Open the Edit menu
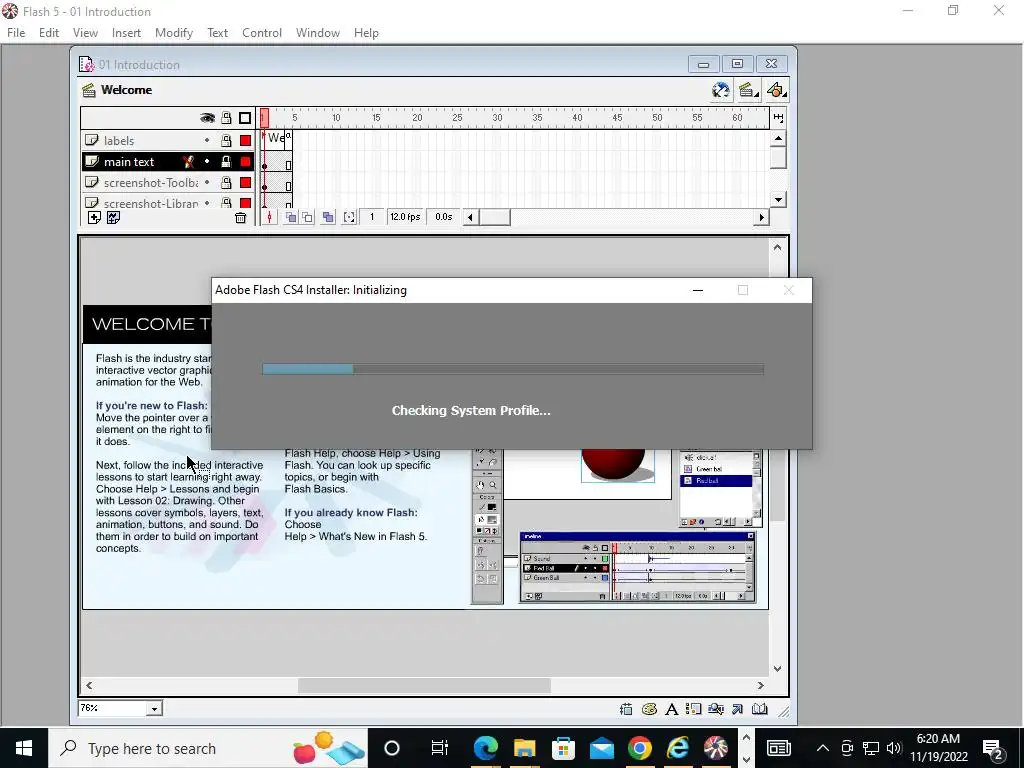The image size is (1024, 768). (49, 33)
